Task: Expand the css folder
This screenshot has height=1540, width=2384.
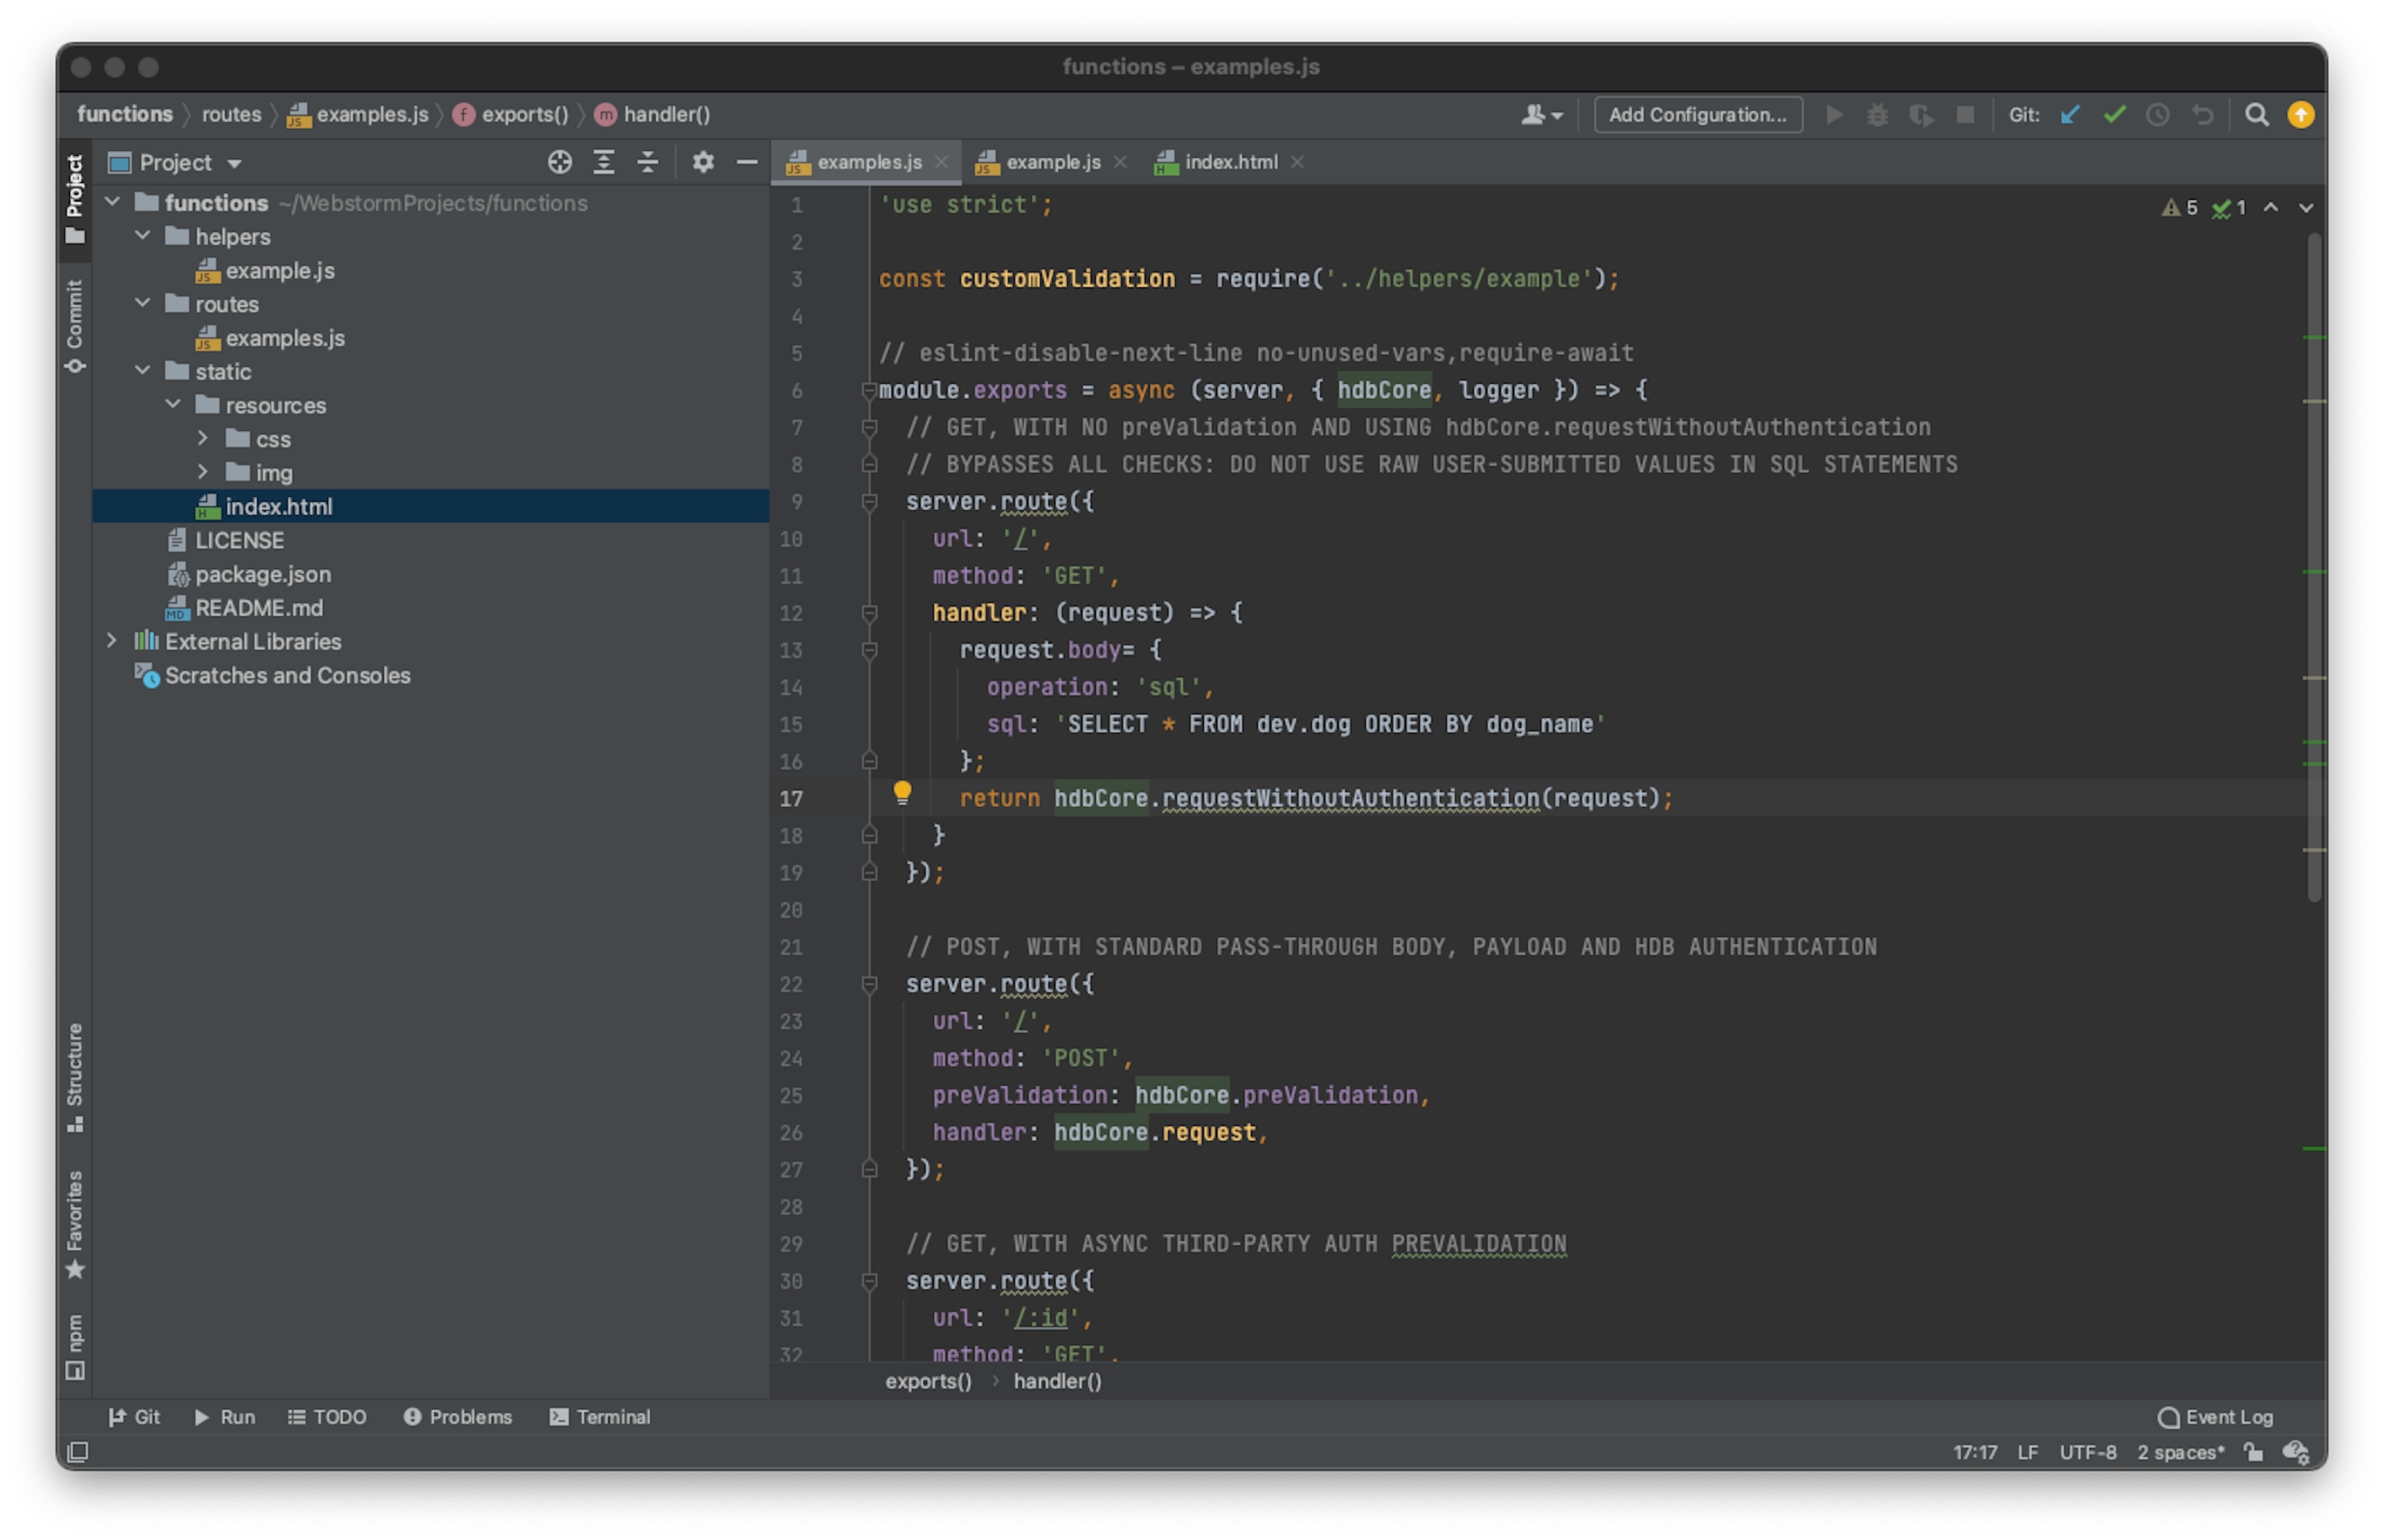Action: tap(203, 438)
